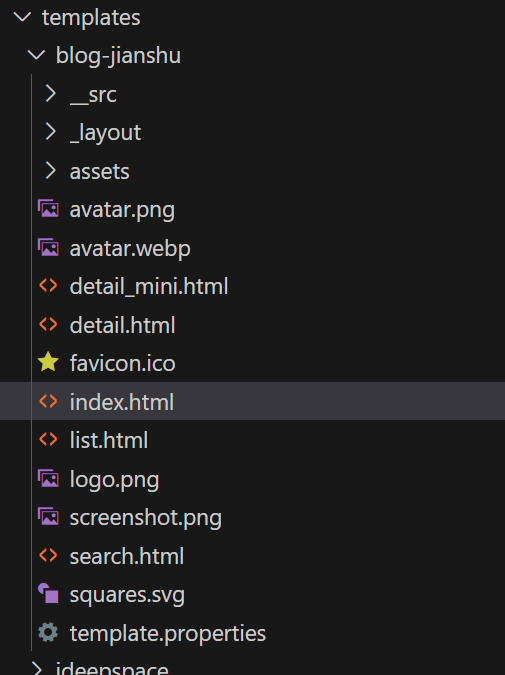Viewport: 505px width, 675px height.
Task: Open the detail.html file
Action: pos(122,325)
